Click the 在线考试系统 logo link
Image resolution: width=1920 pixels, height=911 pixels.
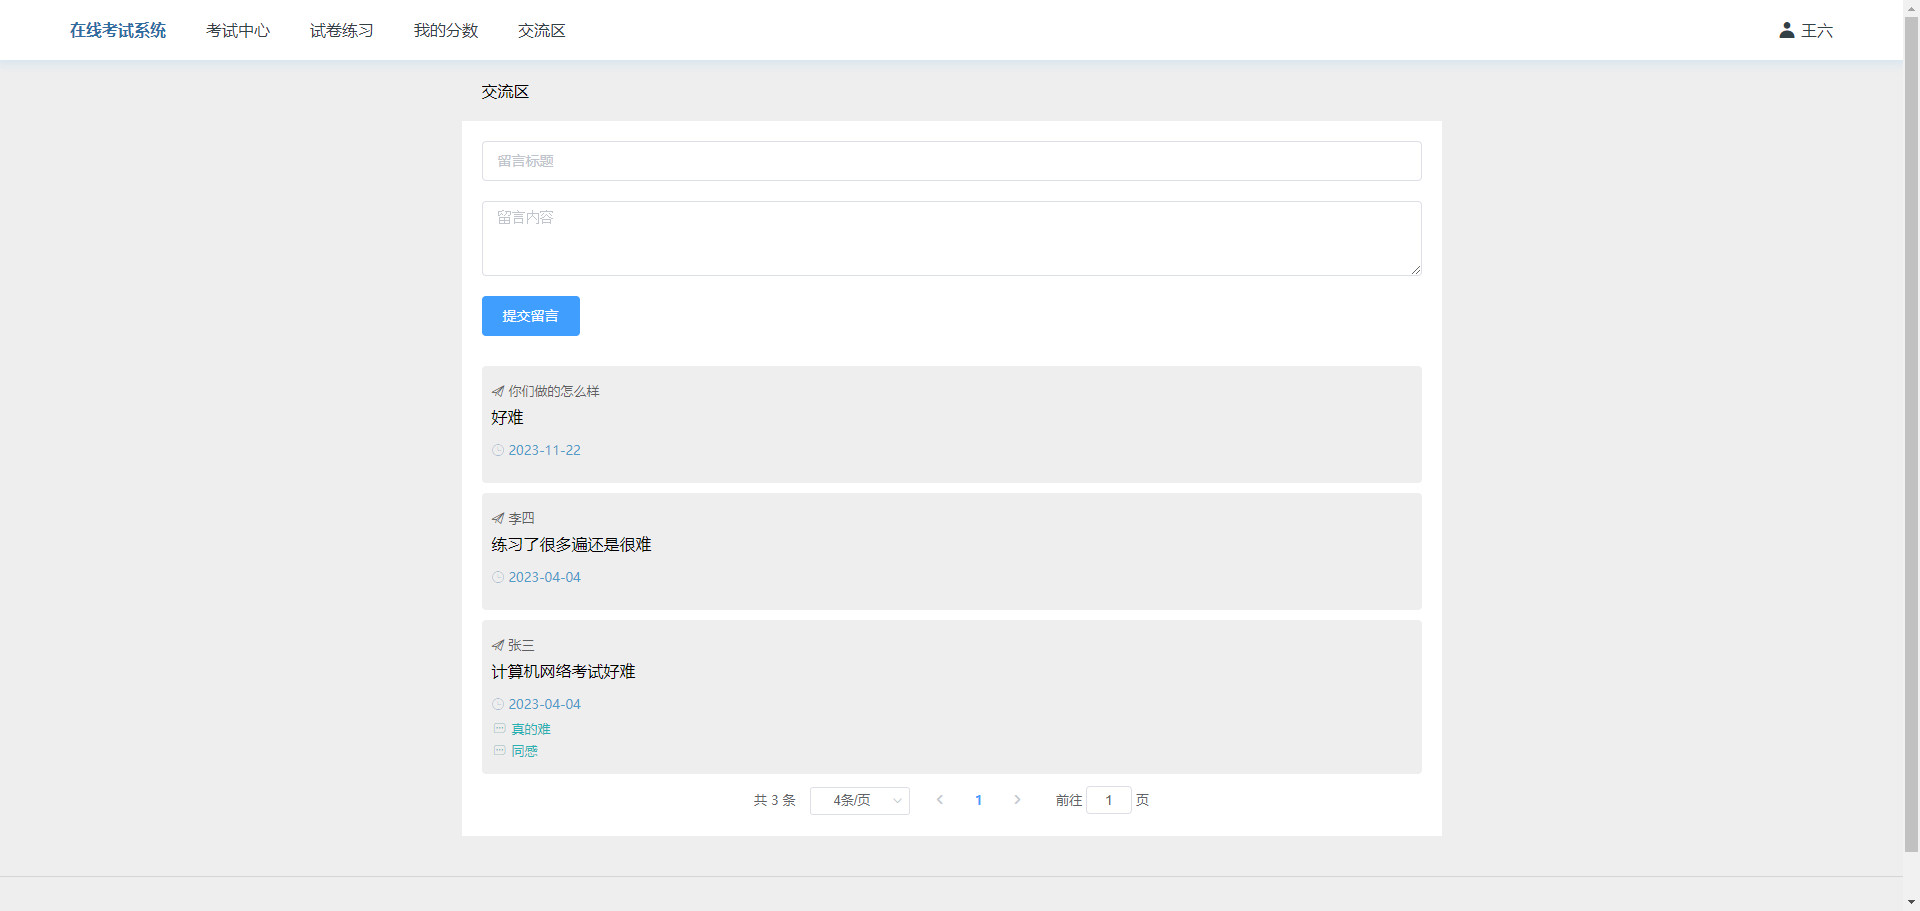click(x=118, y=30)
